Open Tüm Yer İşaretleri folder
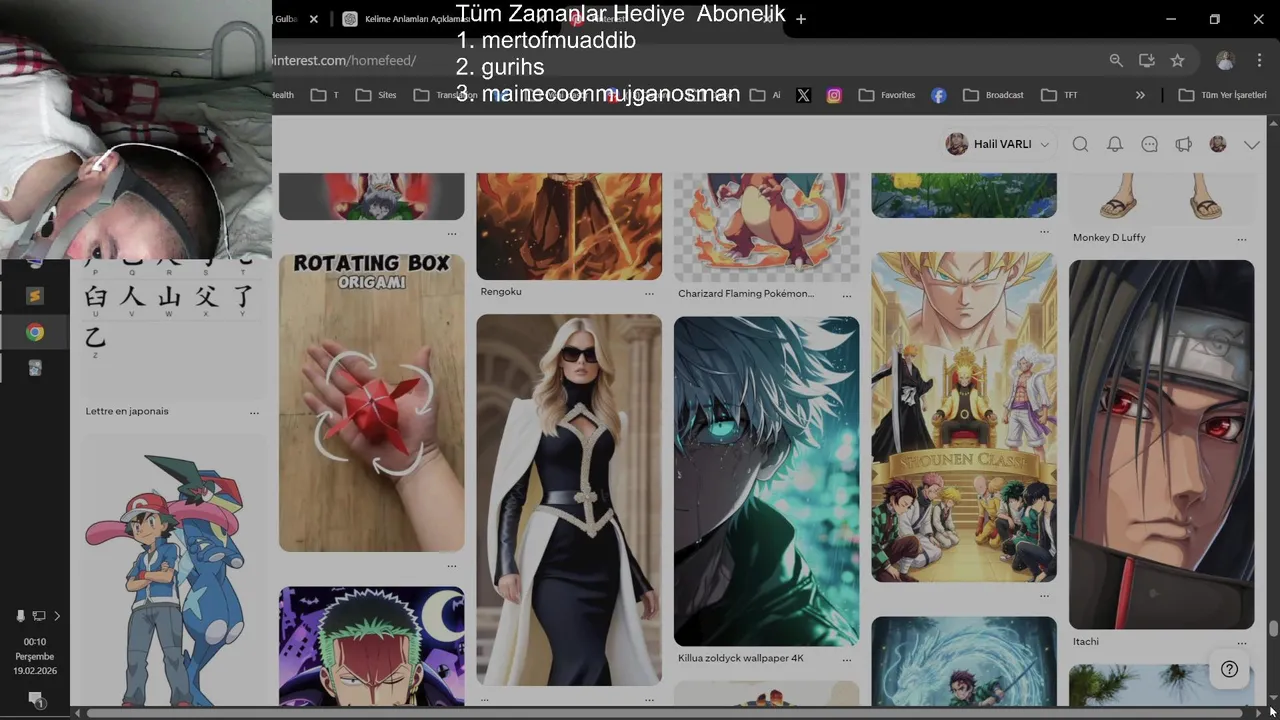 pos(1223,95)
